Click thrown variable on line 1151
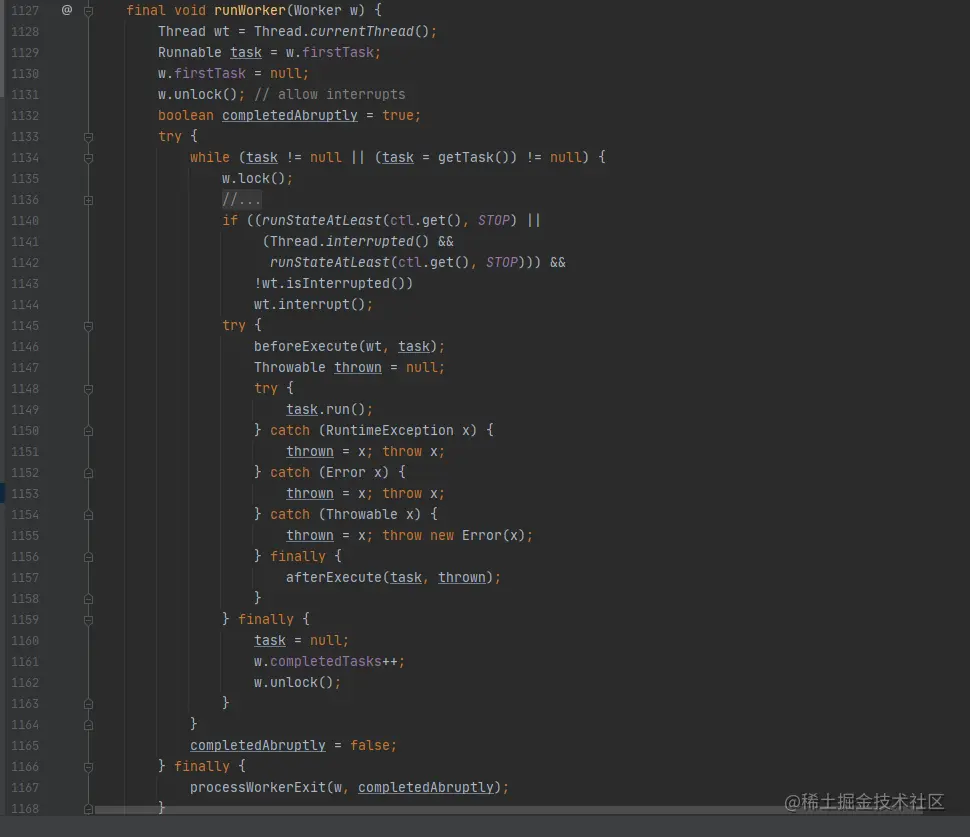Viewport: 970px width, 837px height. point(309,452)
